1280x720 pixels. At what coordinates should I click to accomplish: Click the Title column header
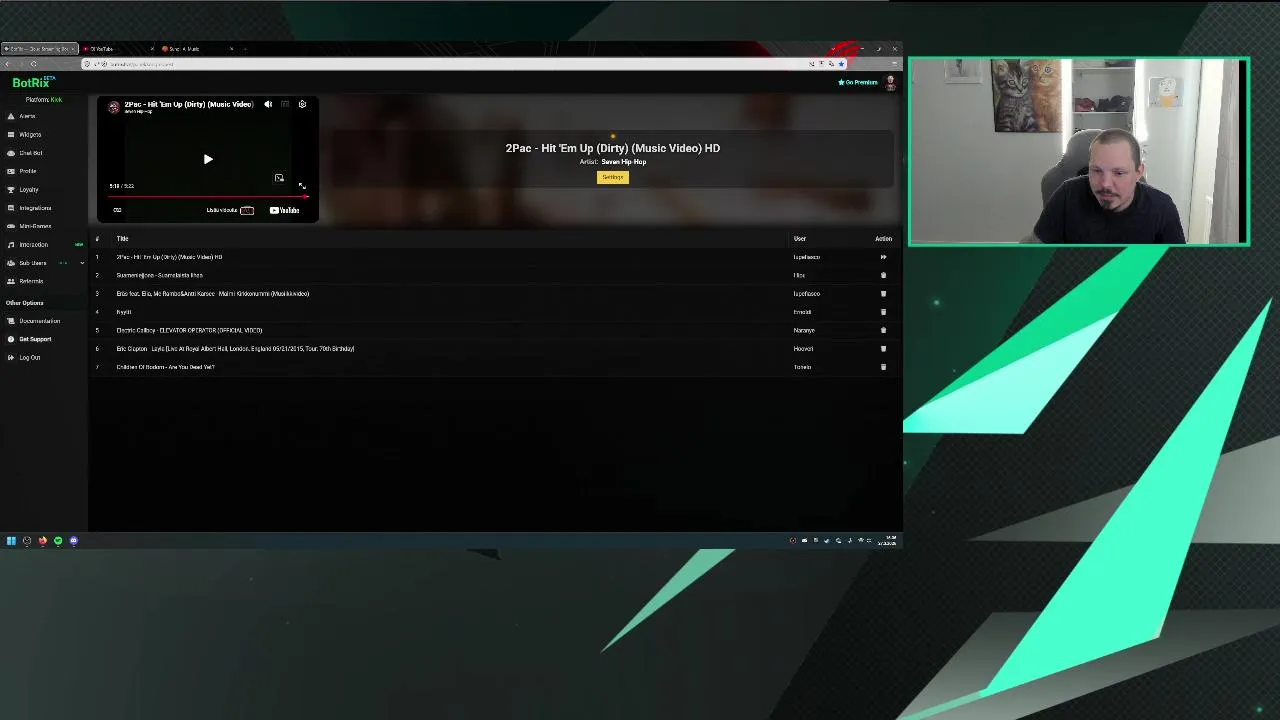coord(122,239)
